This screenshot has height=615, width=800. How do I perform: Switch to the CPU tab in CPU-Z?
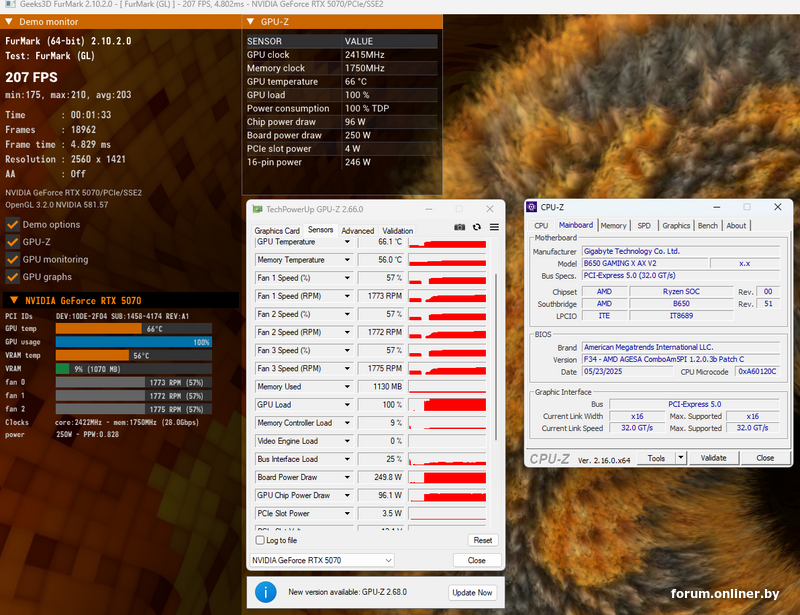click(x=541, y=226)
